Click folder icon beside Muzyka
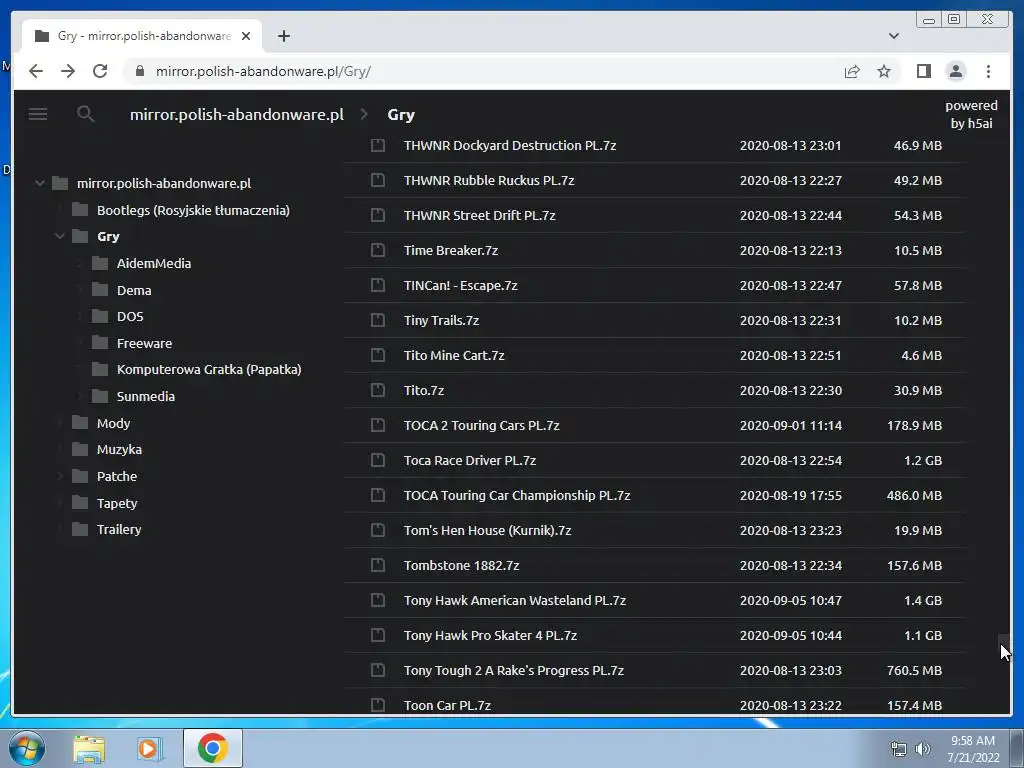The width and height of the screenshot is (1024, 768). tap(80, 449)
